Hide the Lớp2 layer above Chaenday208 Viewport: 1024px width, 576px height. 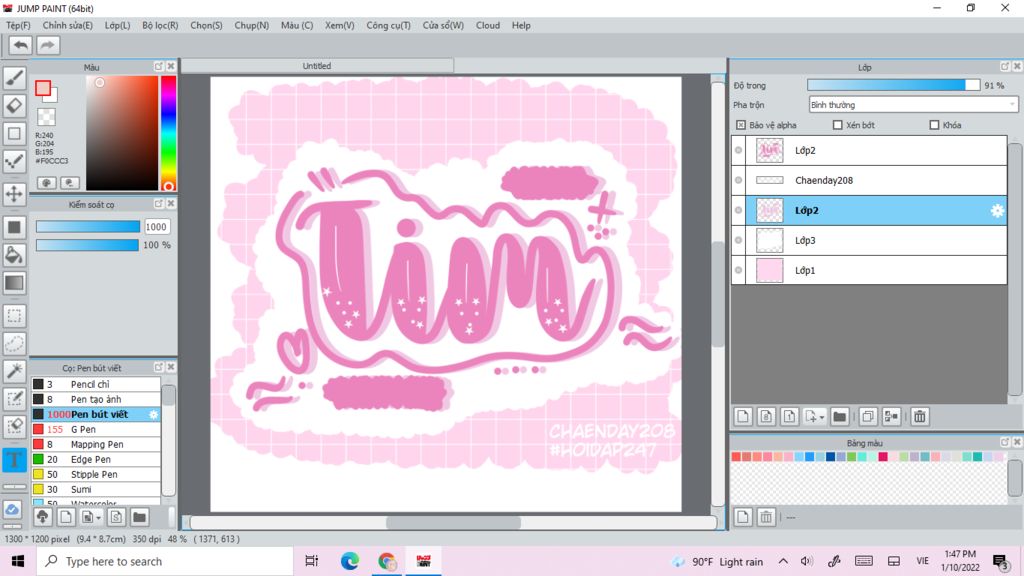tap(739, 150)
